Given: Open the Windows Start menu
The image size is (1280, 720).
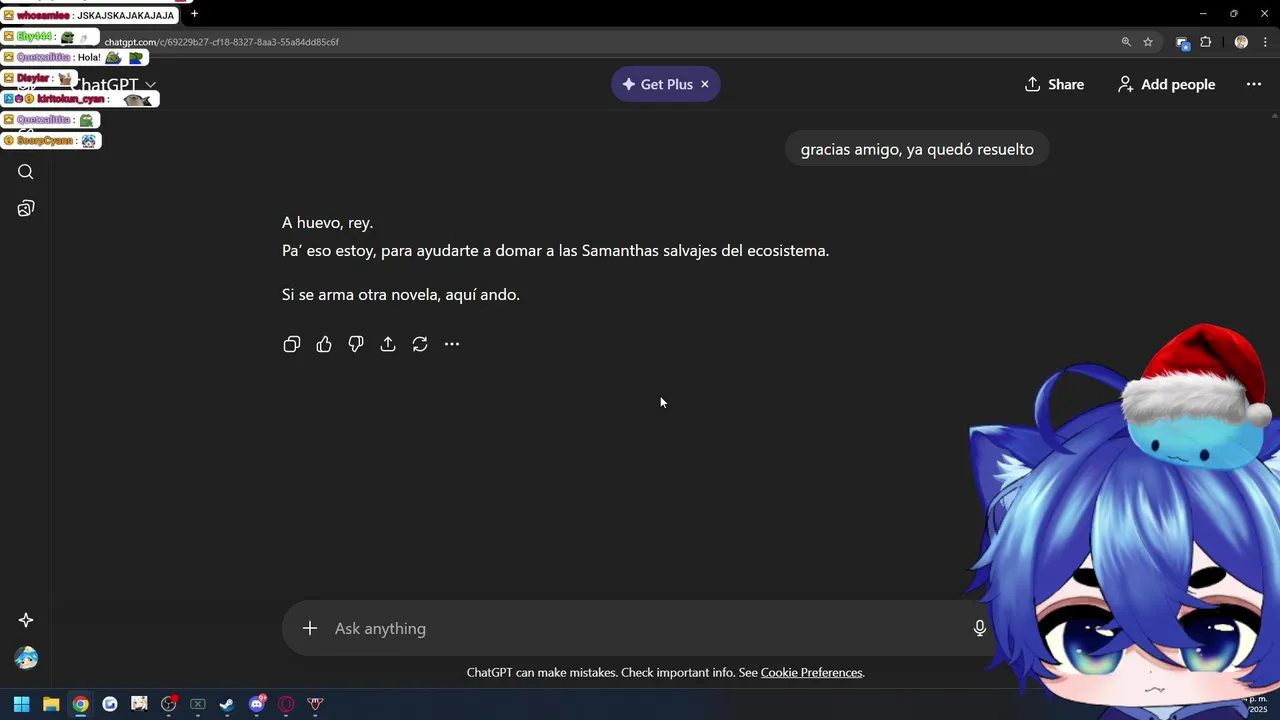Looking at the screenshot, I should click(x=21, y=704).
